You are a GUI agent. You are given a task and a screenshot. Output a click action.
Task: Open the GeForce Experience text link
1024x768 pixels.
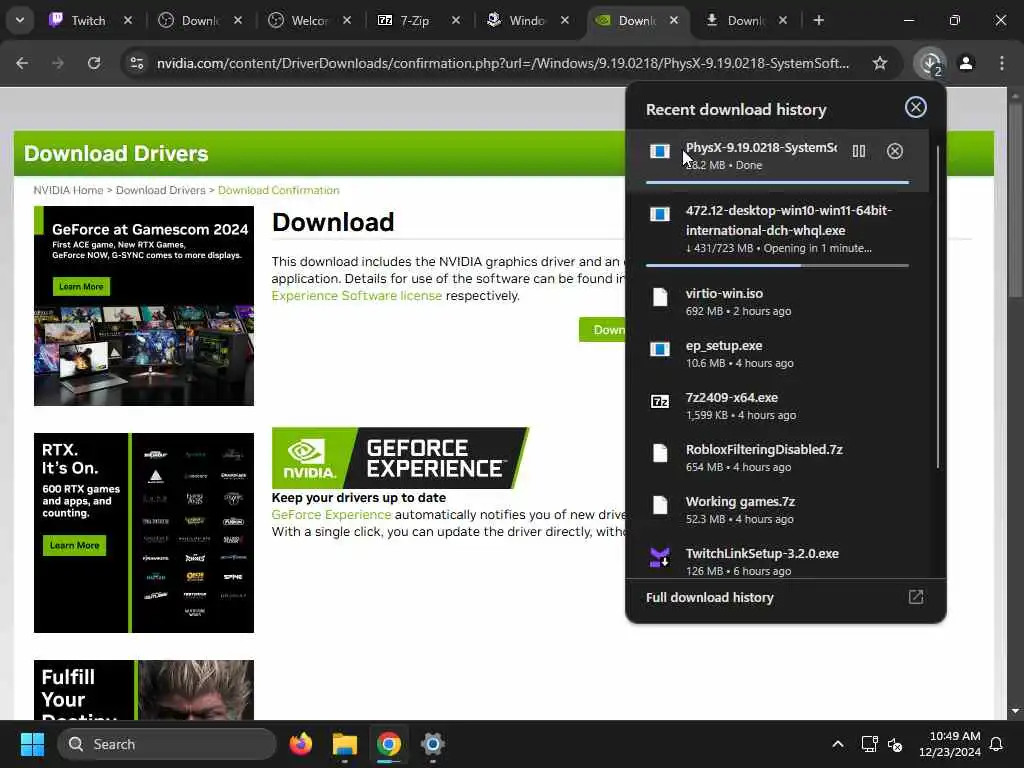coord(331,515)
